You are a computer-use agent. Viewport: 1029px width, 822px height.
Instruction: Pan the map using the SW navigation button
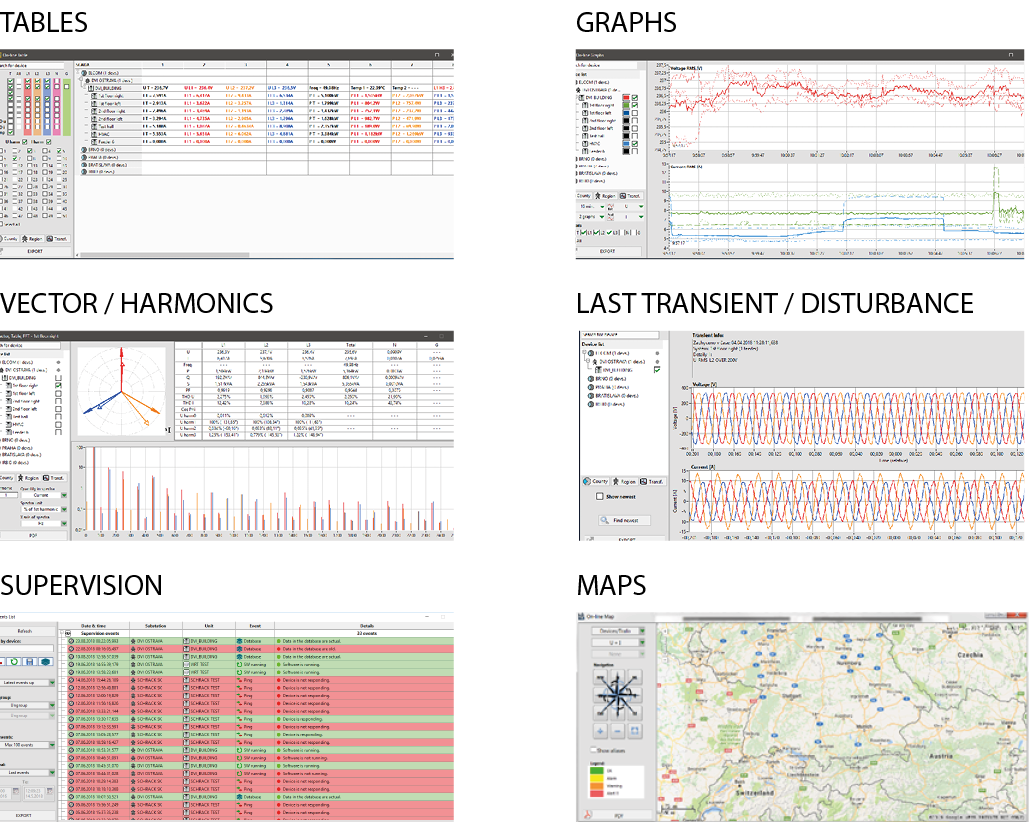[x=600, y=712]
